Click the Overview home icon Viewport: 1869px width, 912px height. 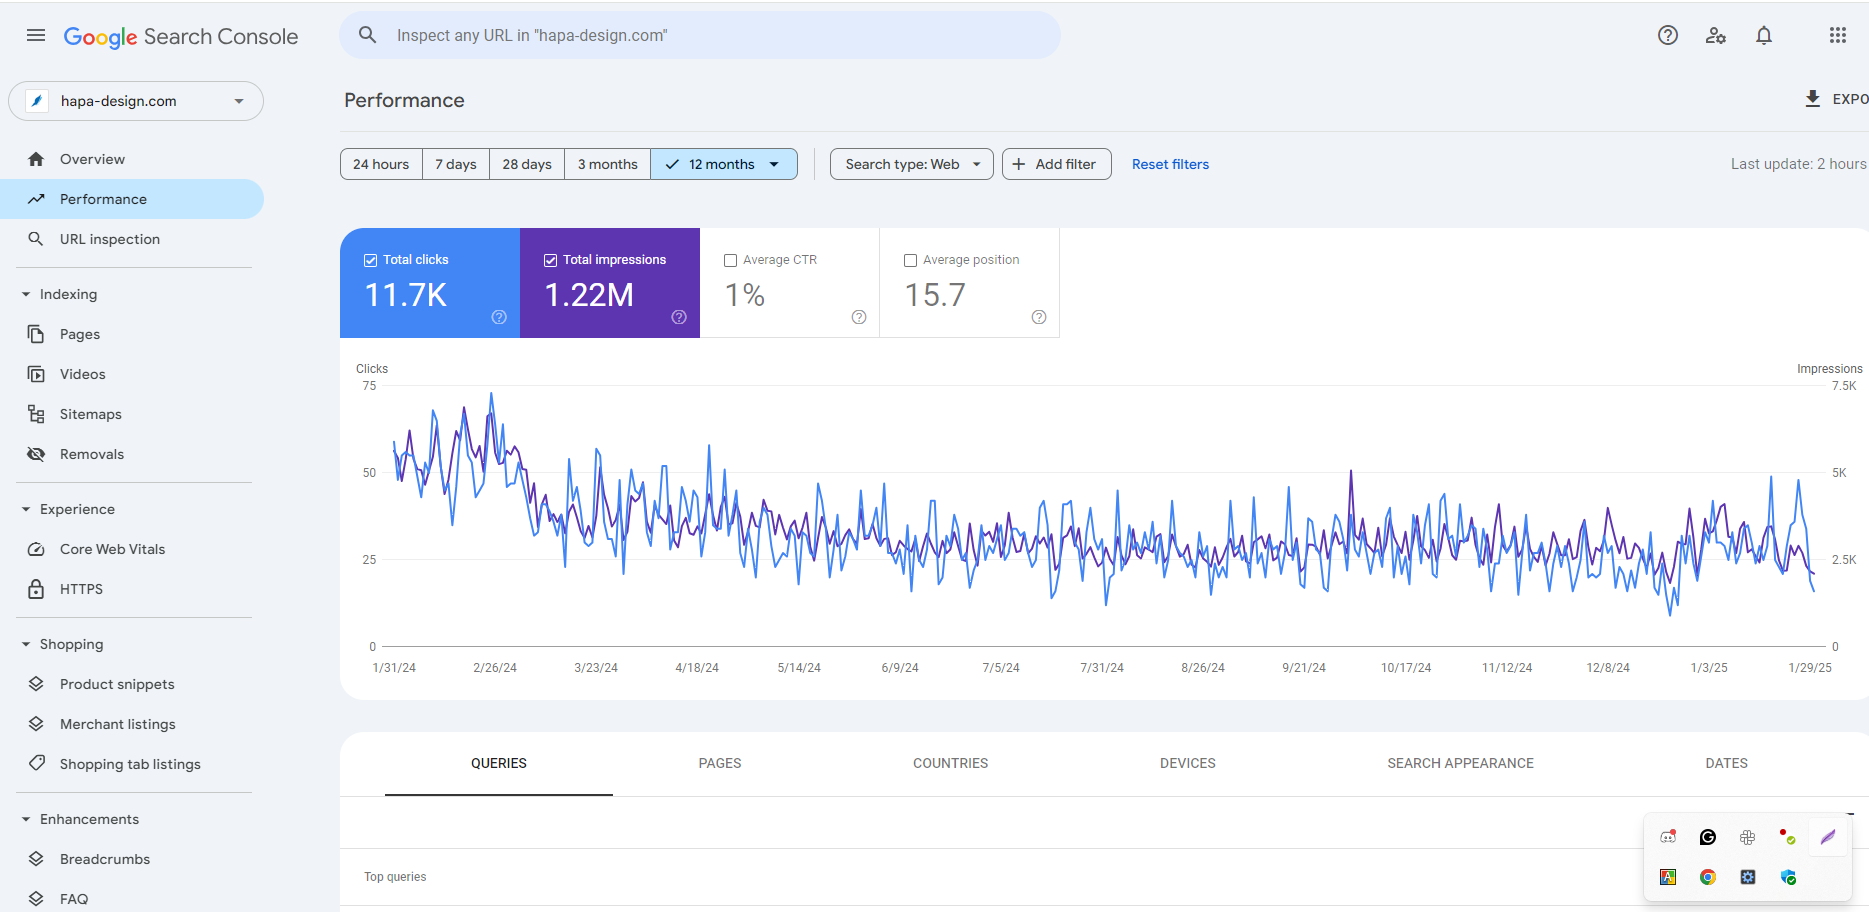36,159
